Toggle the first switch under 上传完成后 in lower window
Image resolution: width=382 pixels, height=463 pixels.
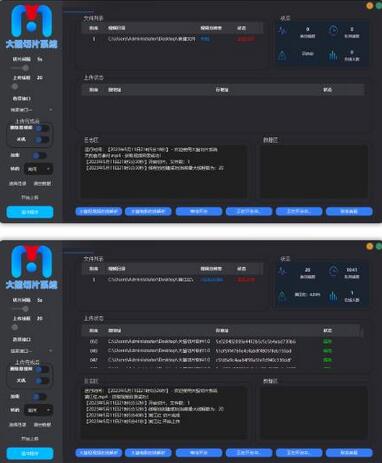pyautogui.click(x=42, y=369)
